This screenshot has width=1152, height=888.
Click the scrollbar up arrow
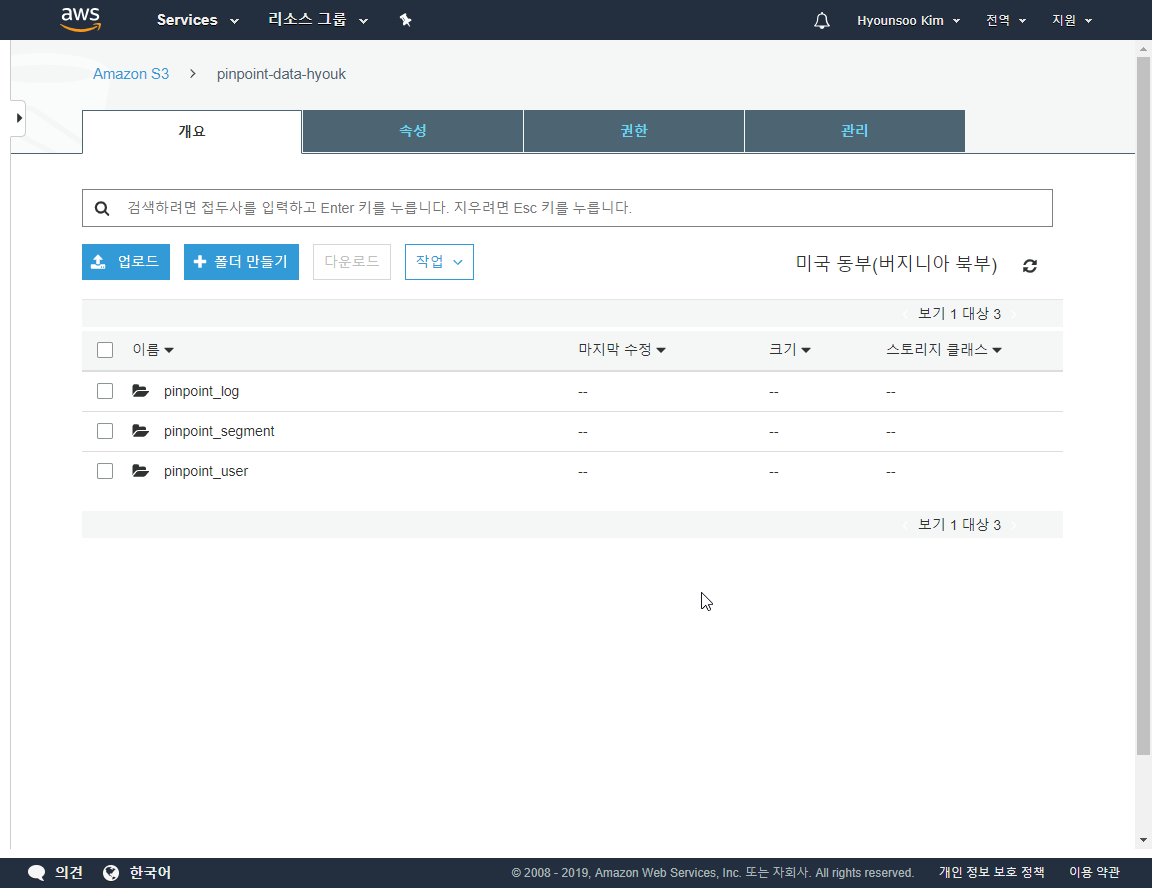[x=1143, y=49]
